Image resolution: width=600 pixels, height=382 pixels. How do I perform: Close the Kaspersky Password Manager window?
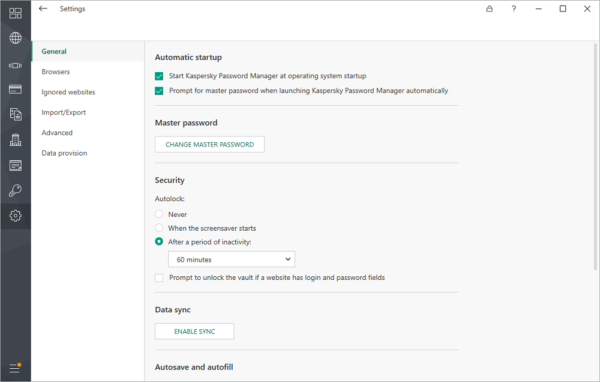(587, 8)
